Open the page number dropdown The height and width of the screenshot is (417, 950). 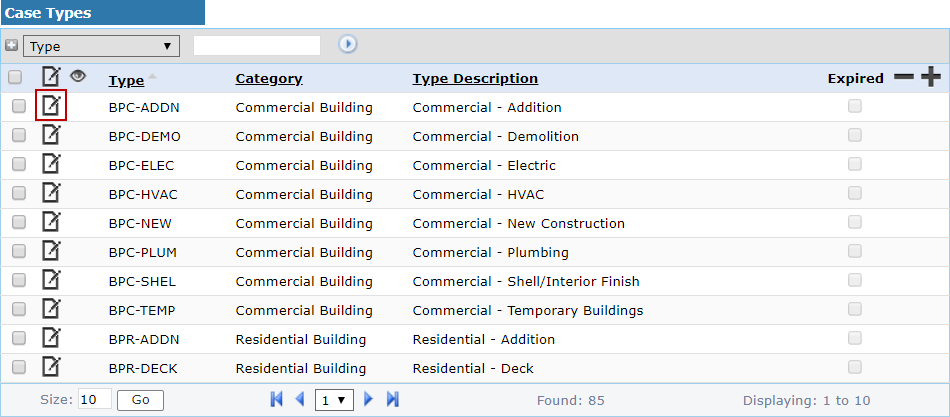(x=334, y=400)
